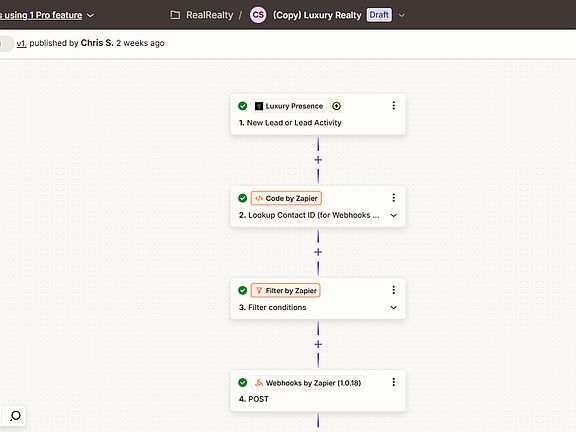Click the RealRealty folder icon
This screenshot has height=432, width=576.
point(175,15)
